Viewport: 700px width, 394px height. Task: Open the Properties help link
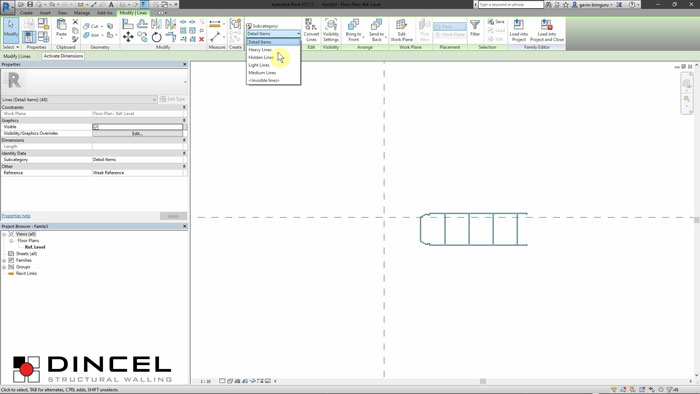click(16, 216)
